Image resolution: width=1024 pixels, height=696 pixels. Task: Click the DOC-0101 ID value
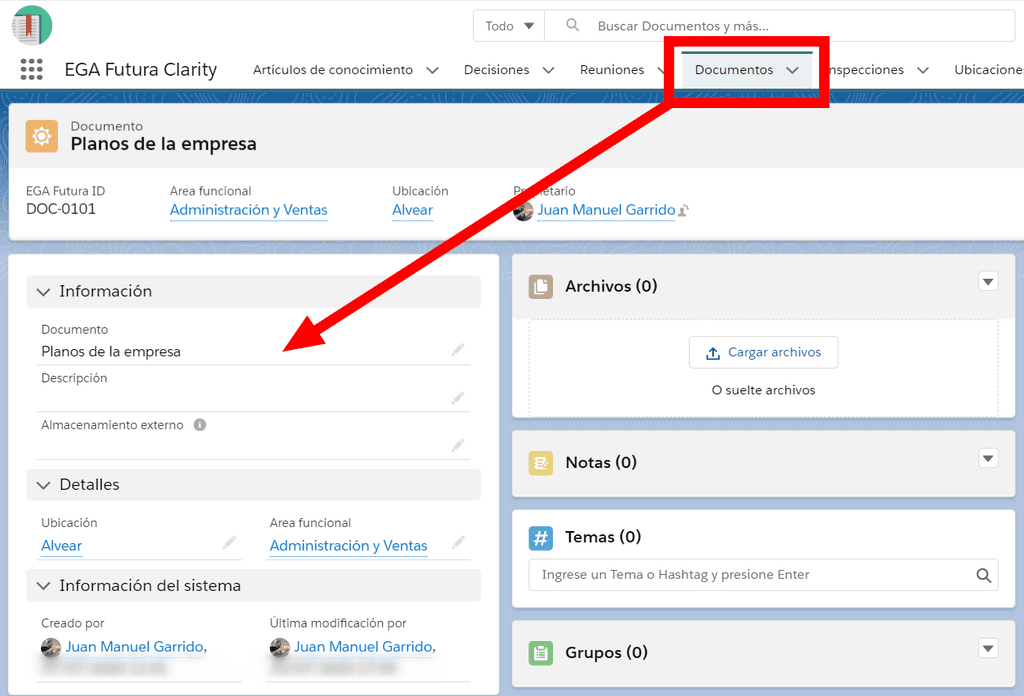(x=61, y=210)
